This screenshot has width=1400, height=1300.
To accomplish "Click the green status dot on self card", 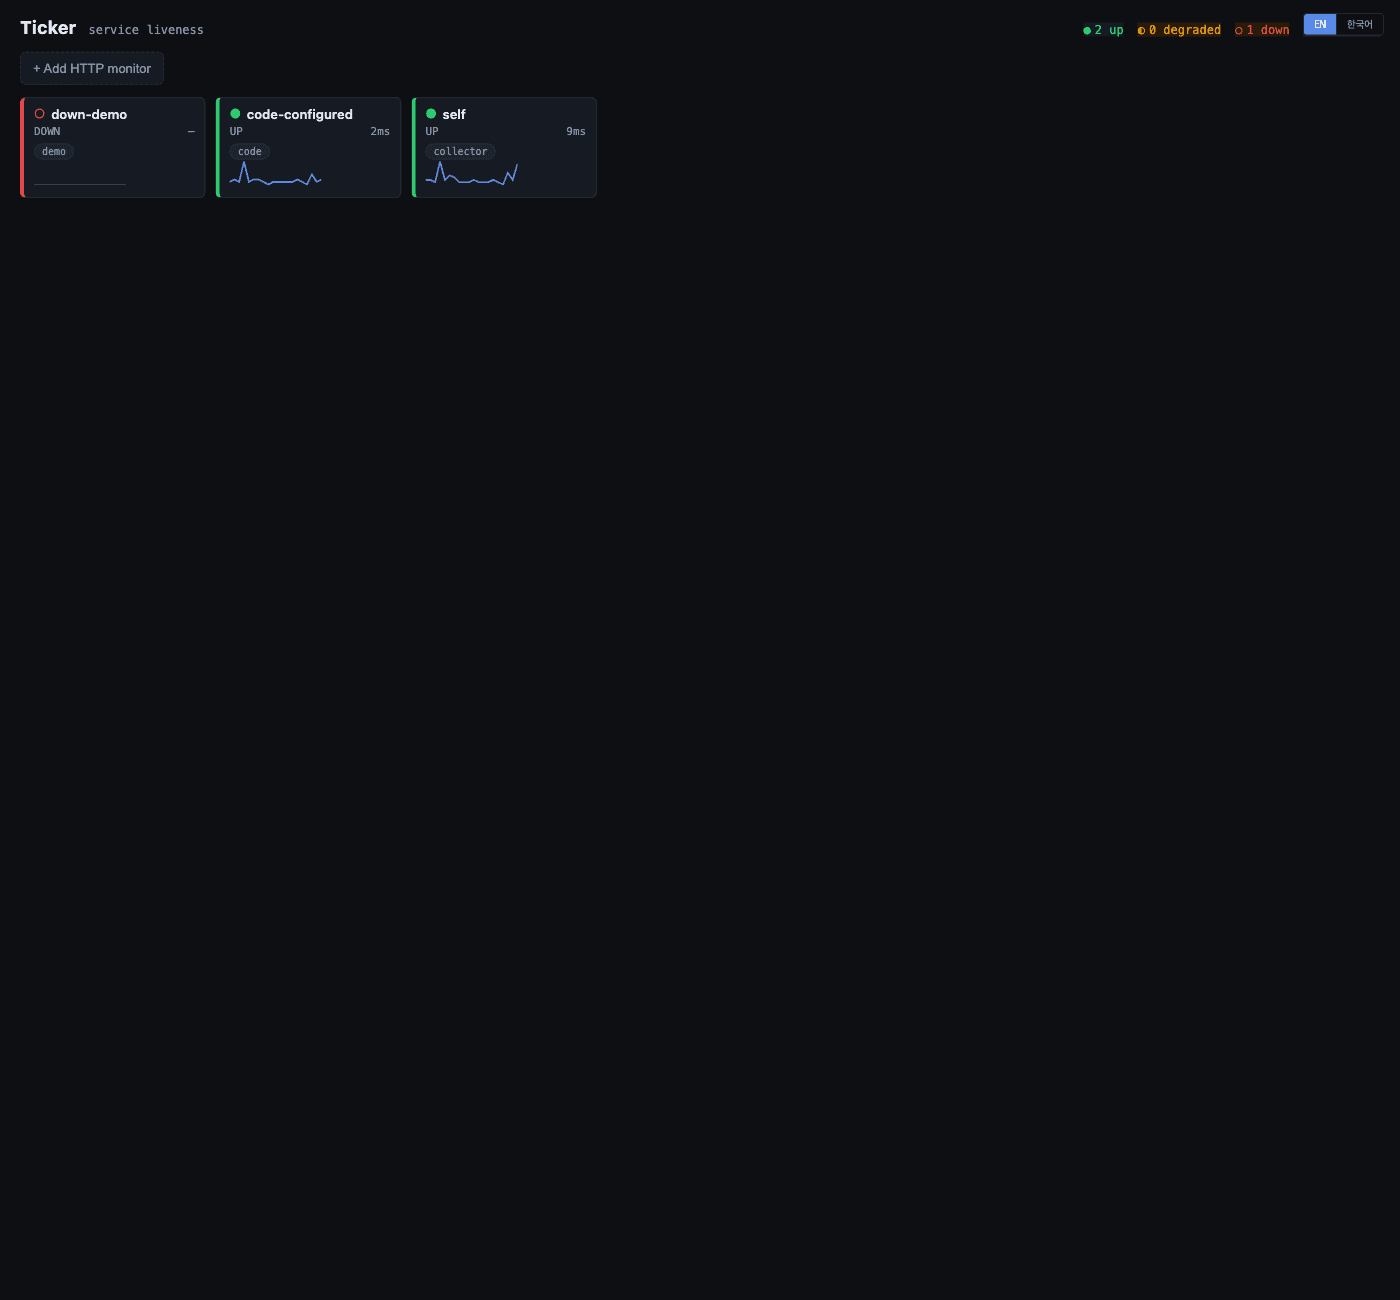I will 431,114.
